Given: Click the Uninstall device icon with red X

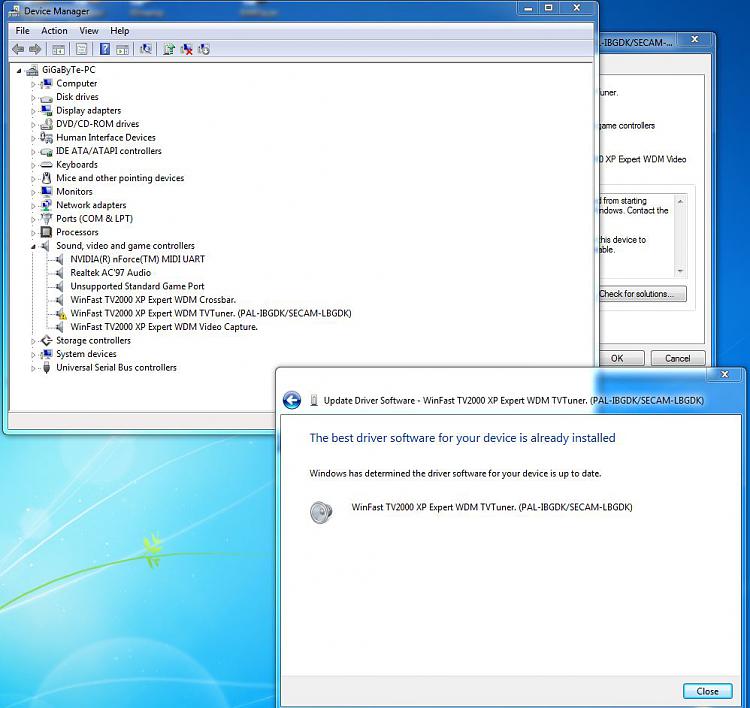Looking at the screenshot, I should coord(187,49).
